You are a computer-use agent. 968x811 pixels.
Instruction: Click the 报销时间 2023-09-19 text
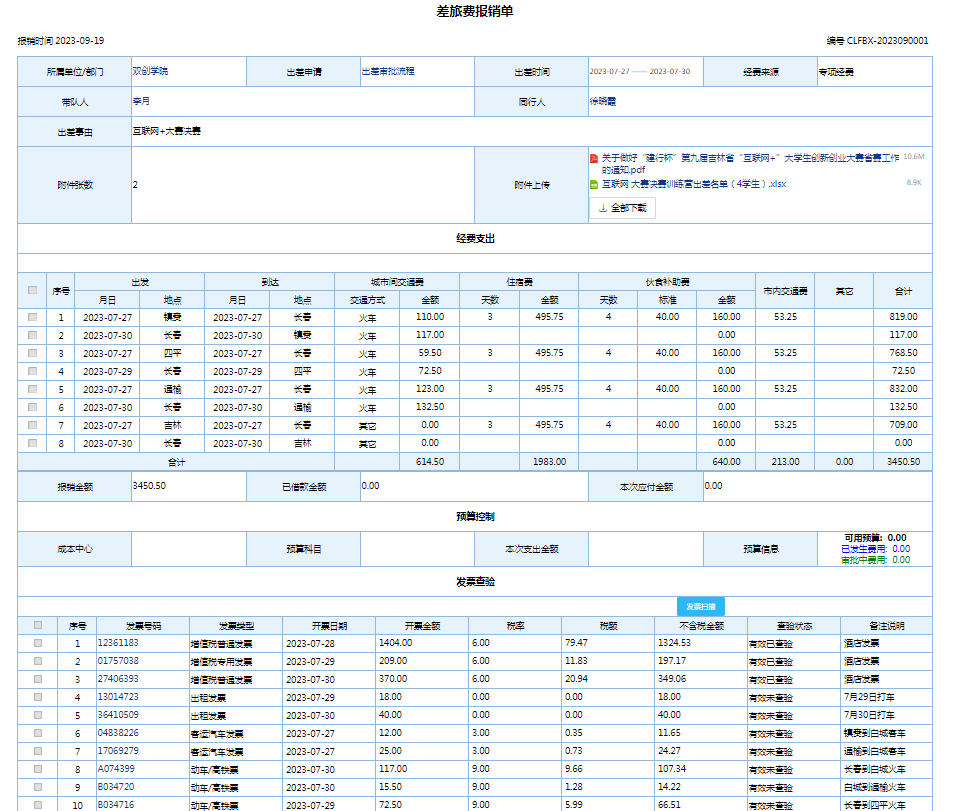tap(60, 41)
